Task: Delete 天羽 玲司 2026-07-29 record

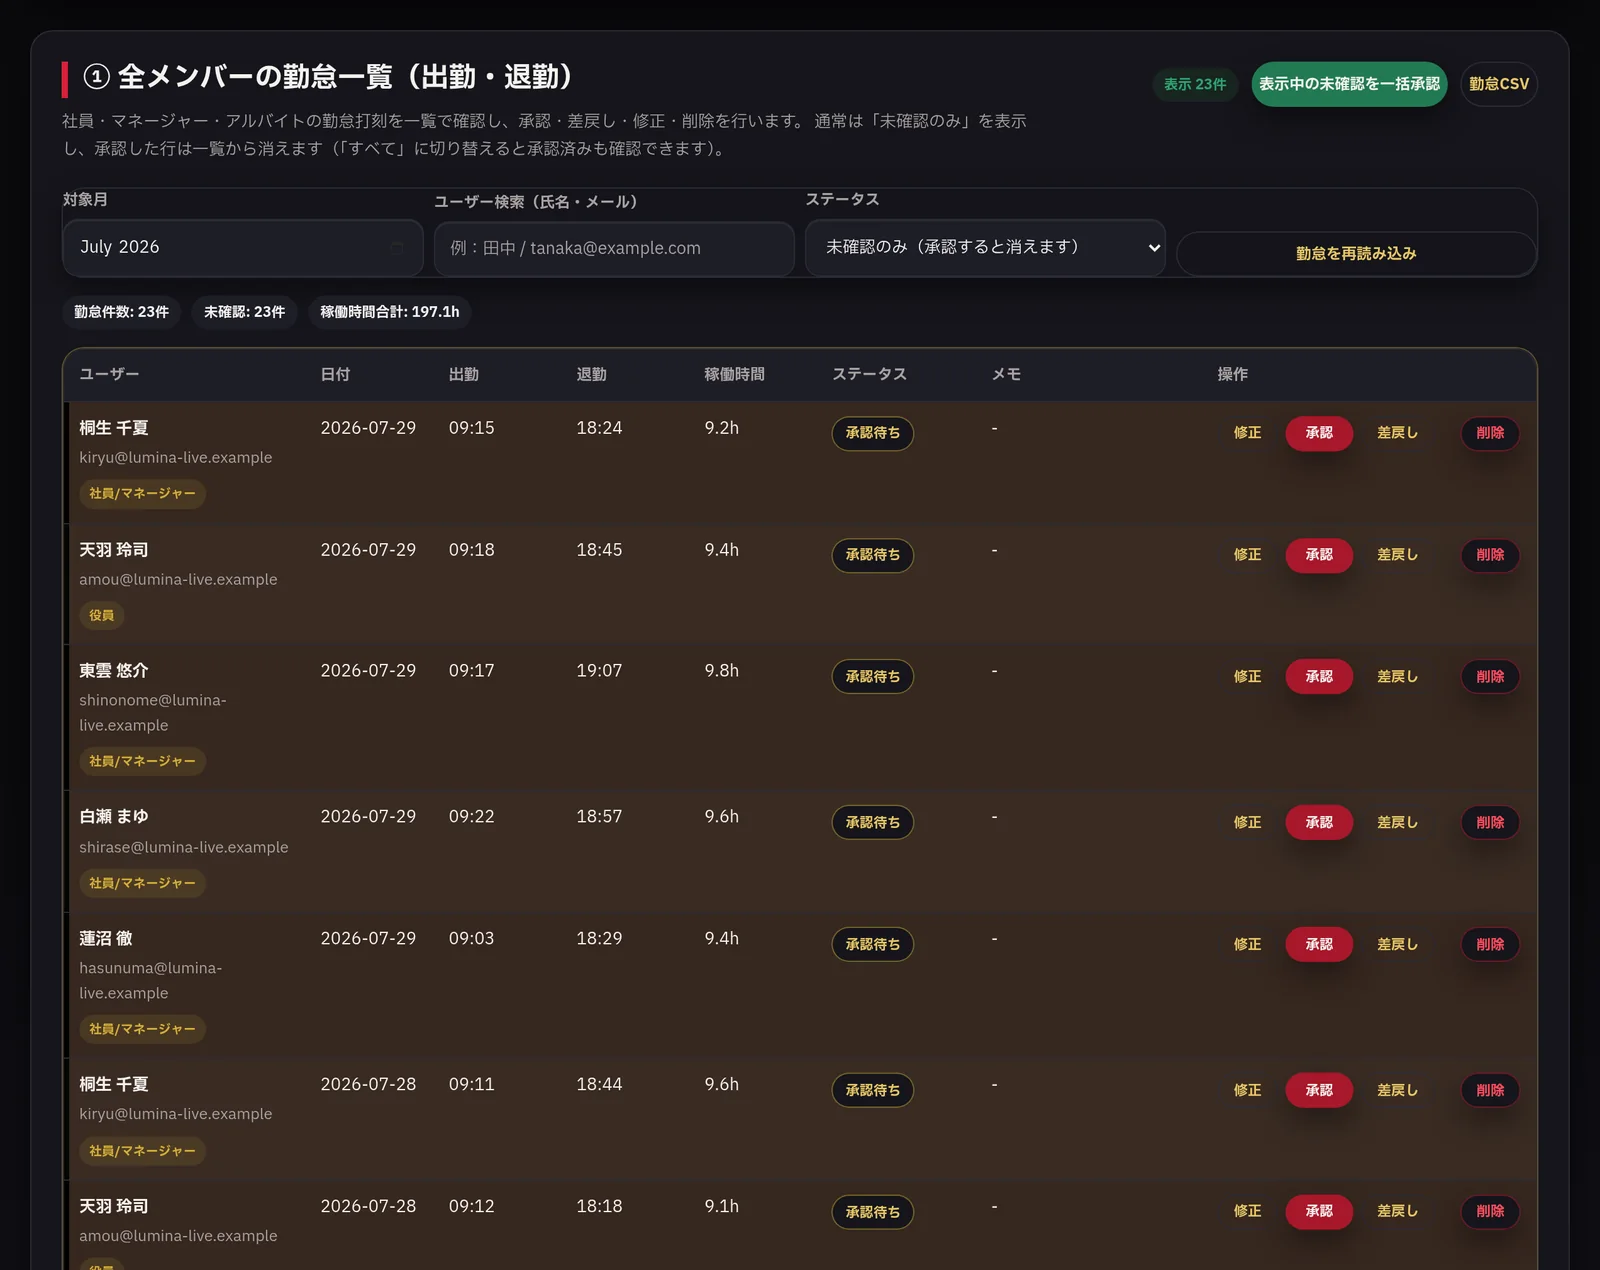Action: [1490, 555]
